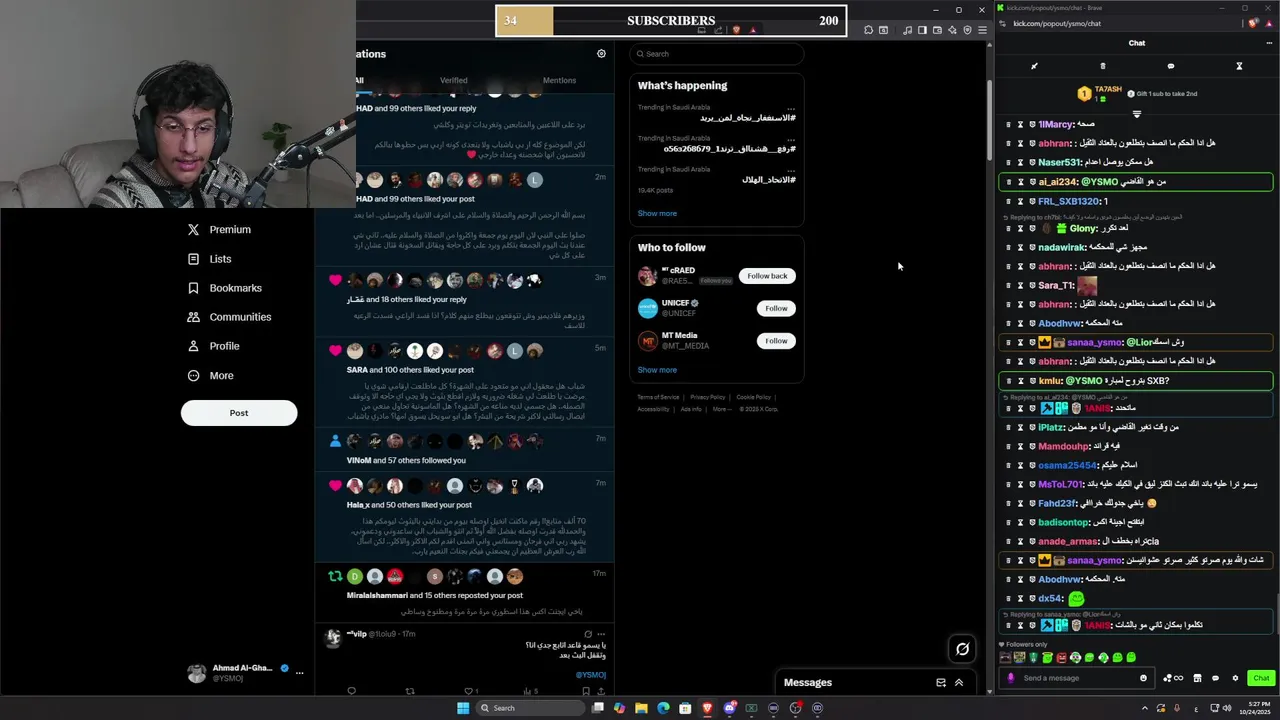
Task: Click the speech bubble icon in chat toolbar
Action: (x=1171, y=66)
